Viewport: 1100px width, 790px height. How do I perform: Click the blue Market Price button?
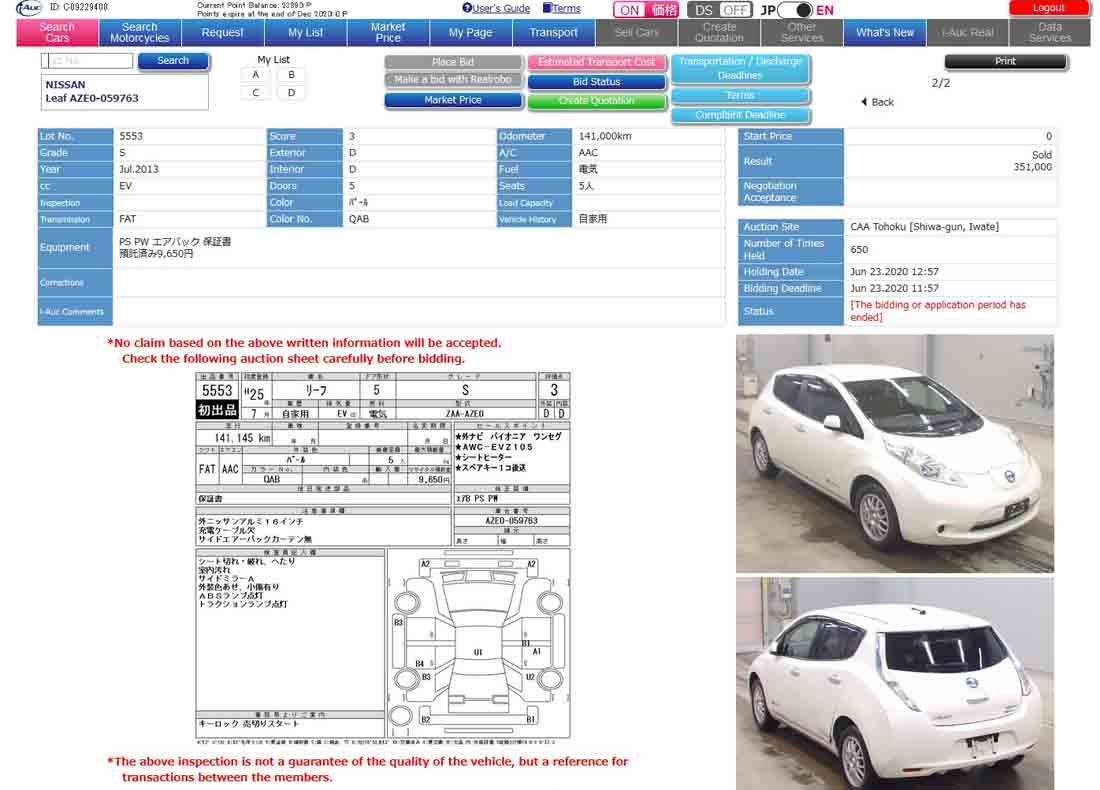tap(453, 100)
